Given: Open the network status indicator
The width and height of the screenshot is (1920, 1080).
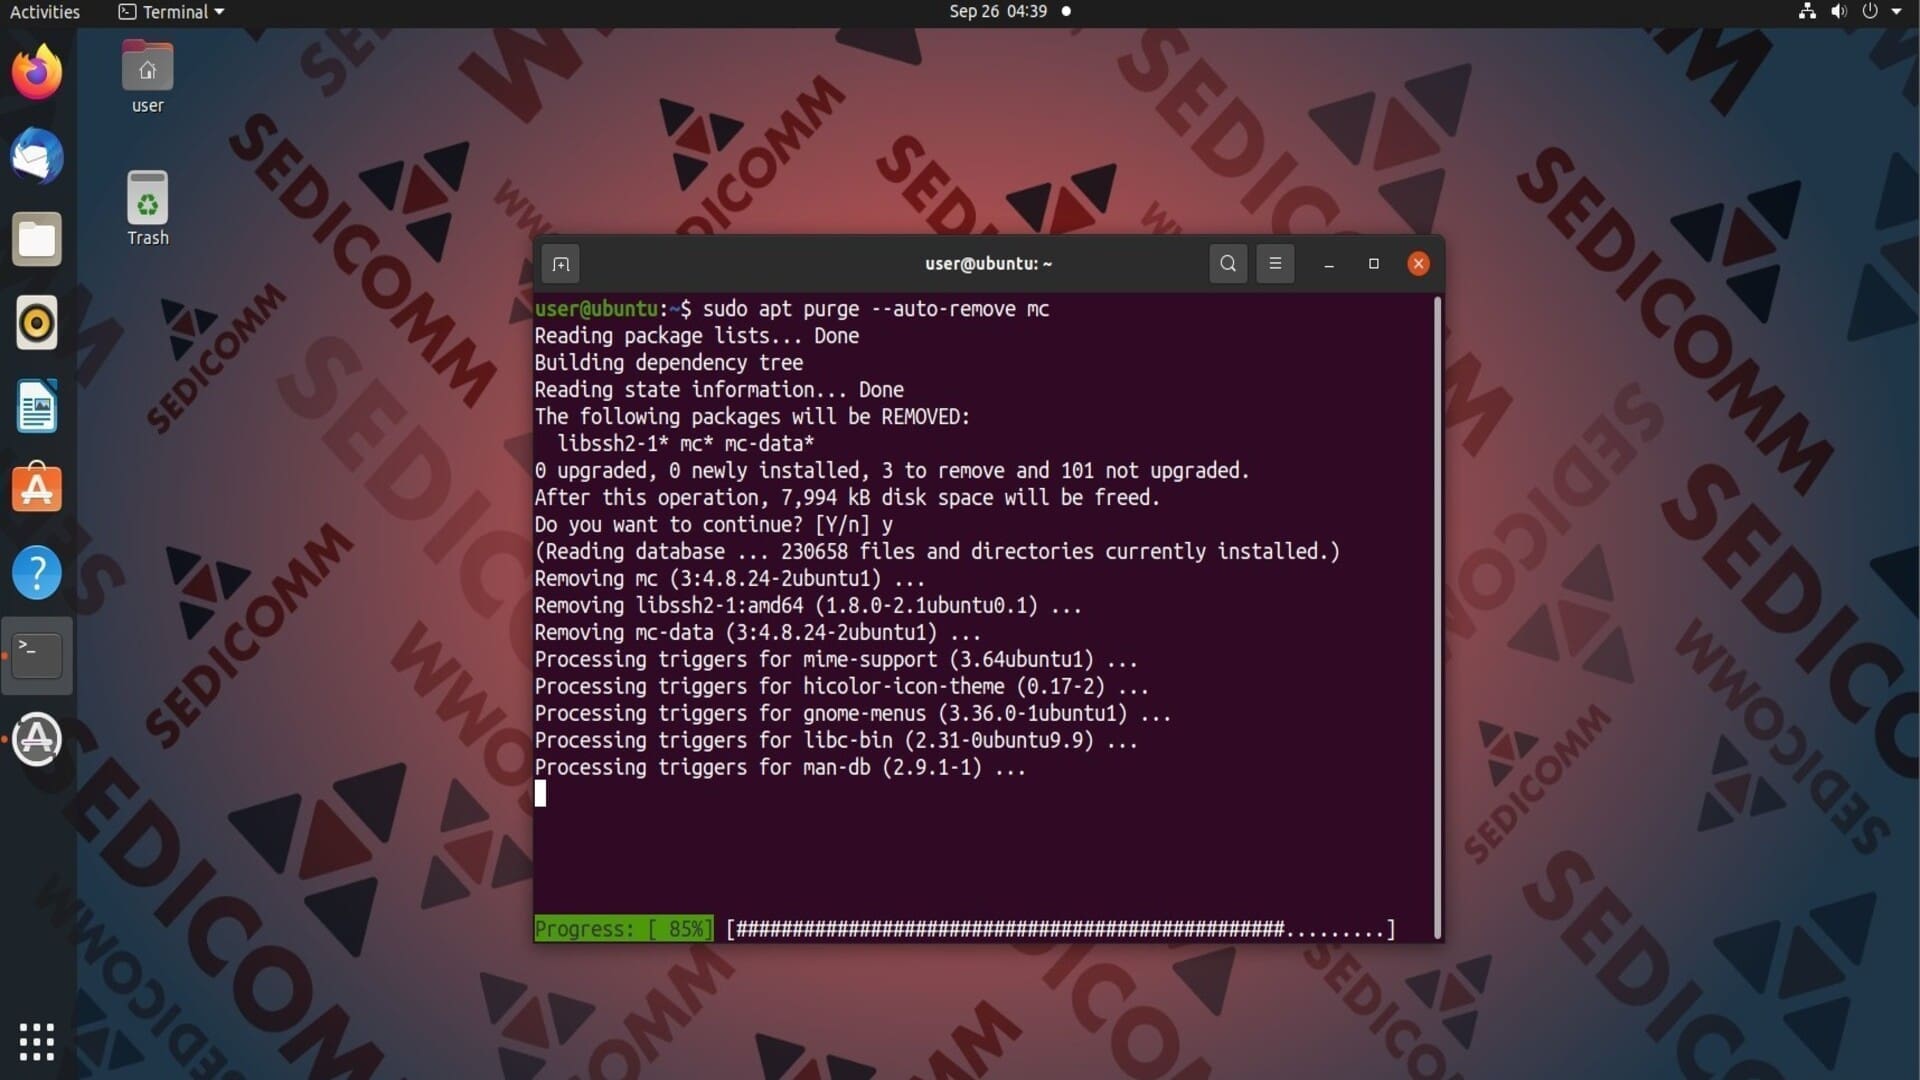Looking at the screenshot, I should [x=1807, y=12].
